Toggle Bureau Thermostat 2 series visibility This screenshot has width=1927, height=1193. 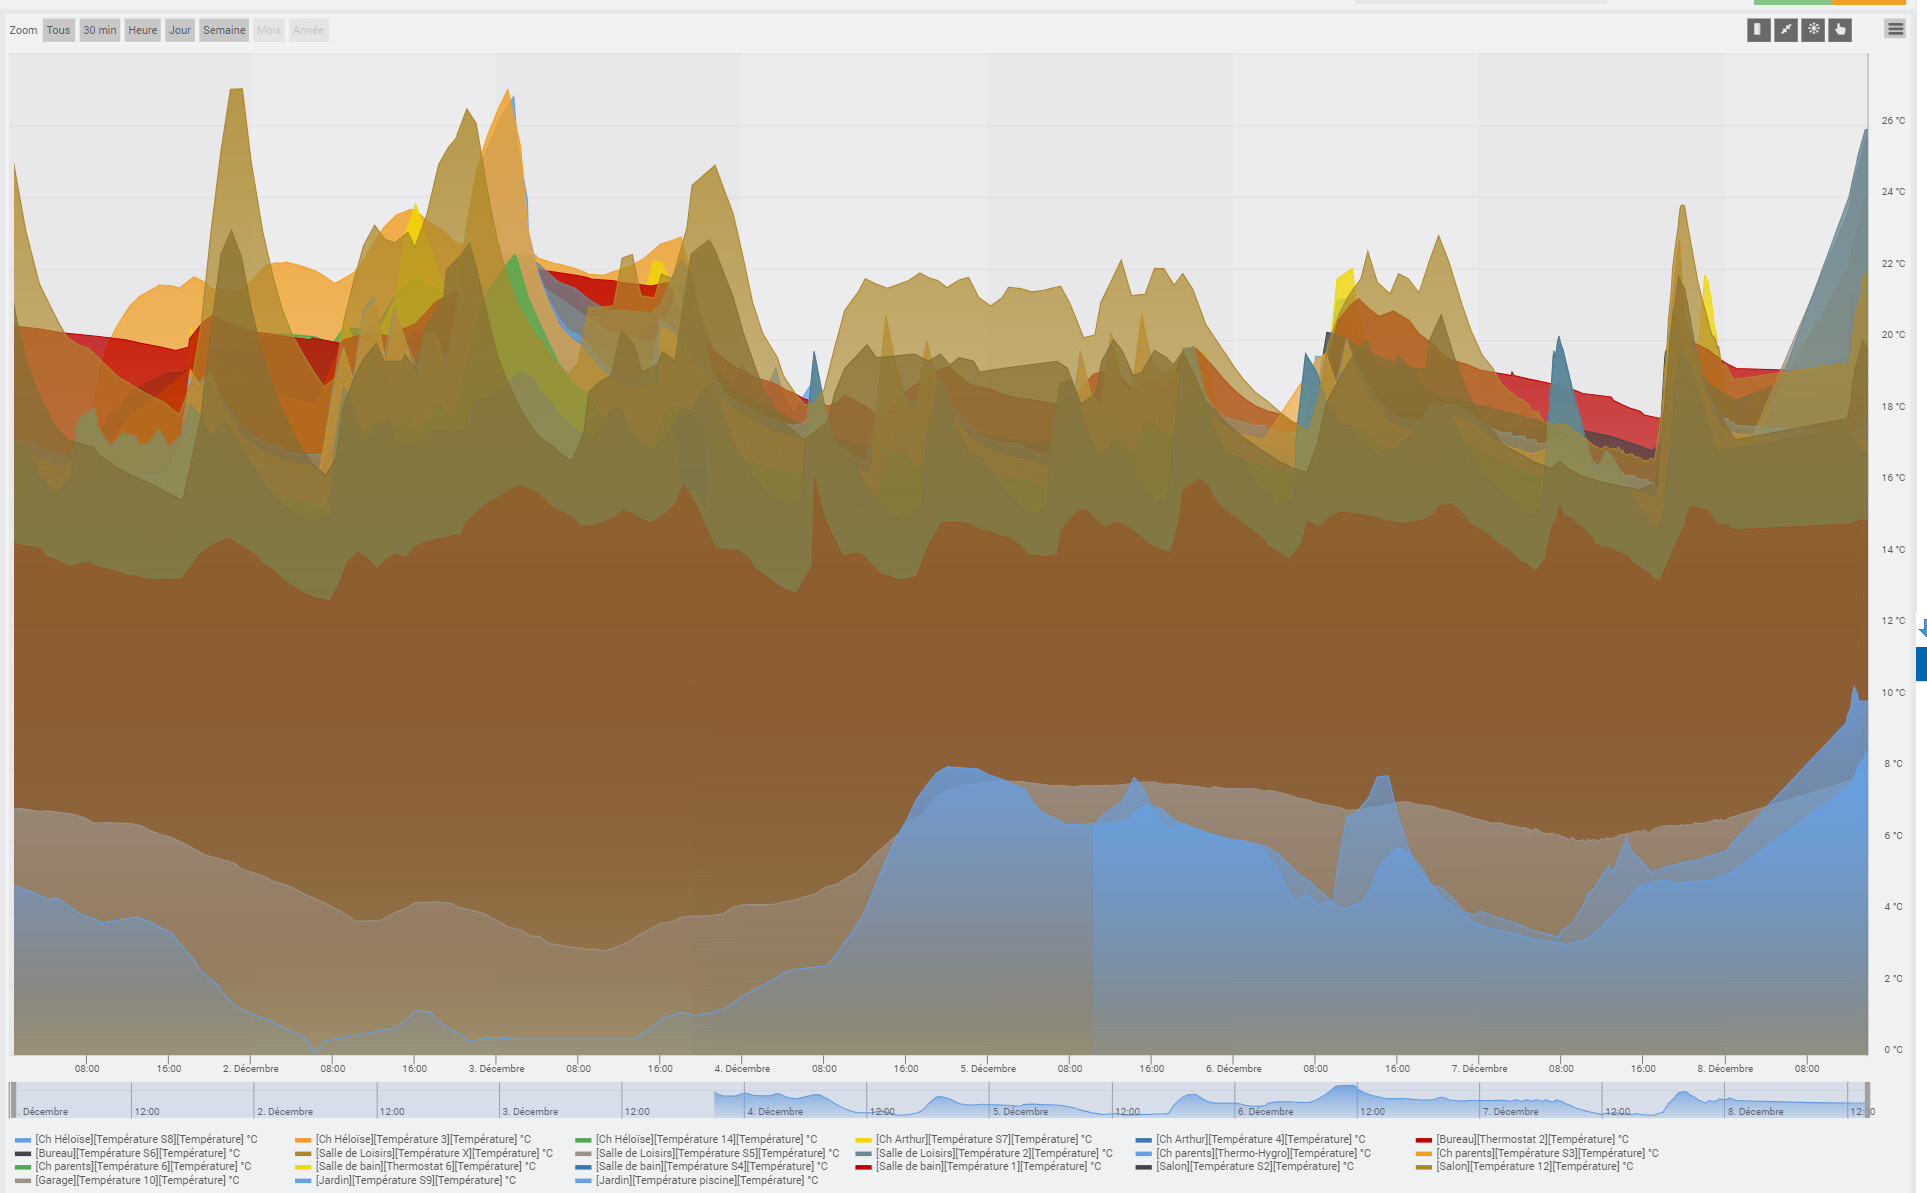(x=1532, y=1139)
